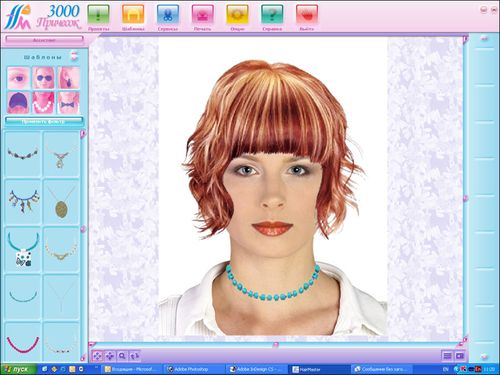Select the pearl necklace template category
Image resolution: width=500 pixels, height=375 pixels.
[x=44, y=103]
